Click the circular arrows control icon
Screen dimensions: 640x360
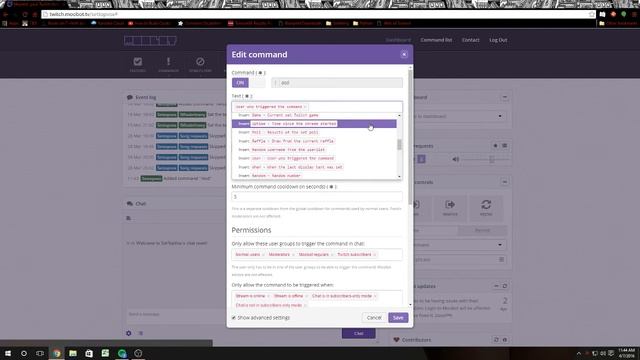click(x=486, y=207)
